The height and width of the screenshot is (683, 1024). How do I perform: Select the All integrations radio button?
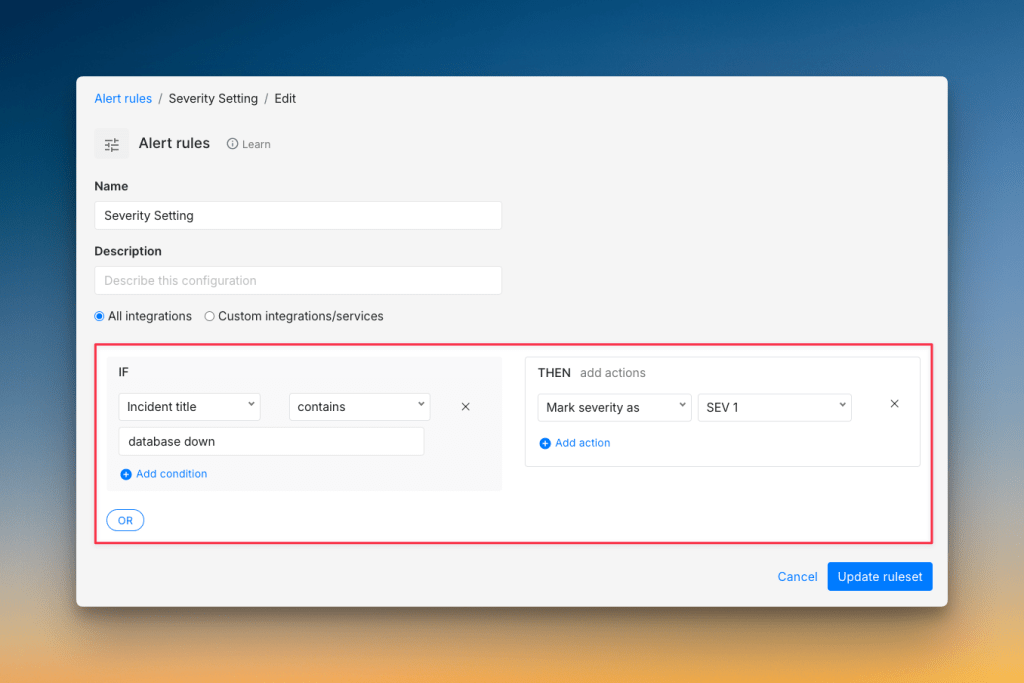[98, 315]
